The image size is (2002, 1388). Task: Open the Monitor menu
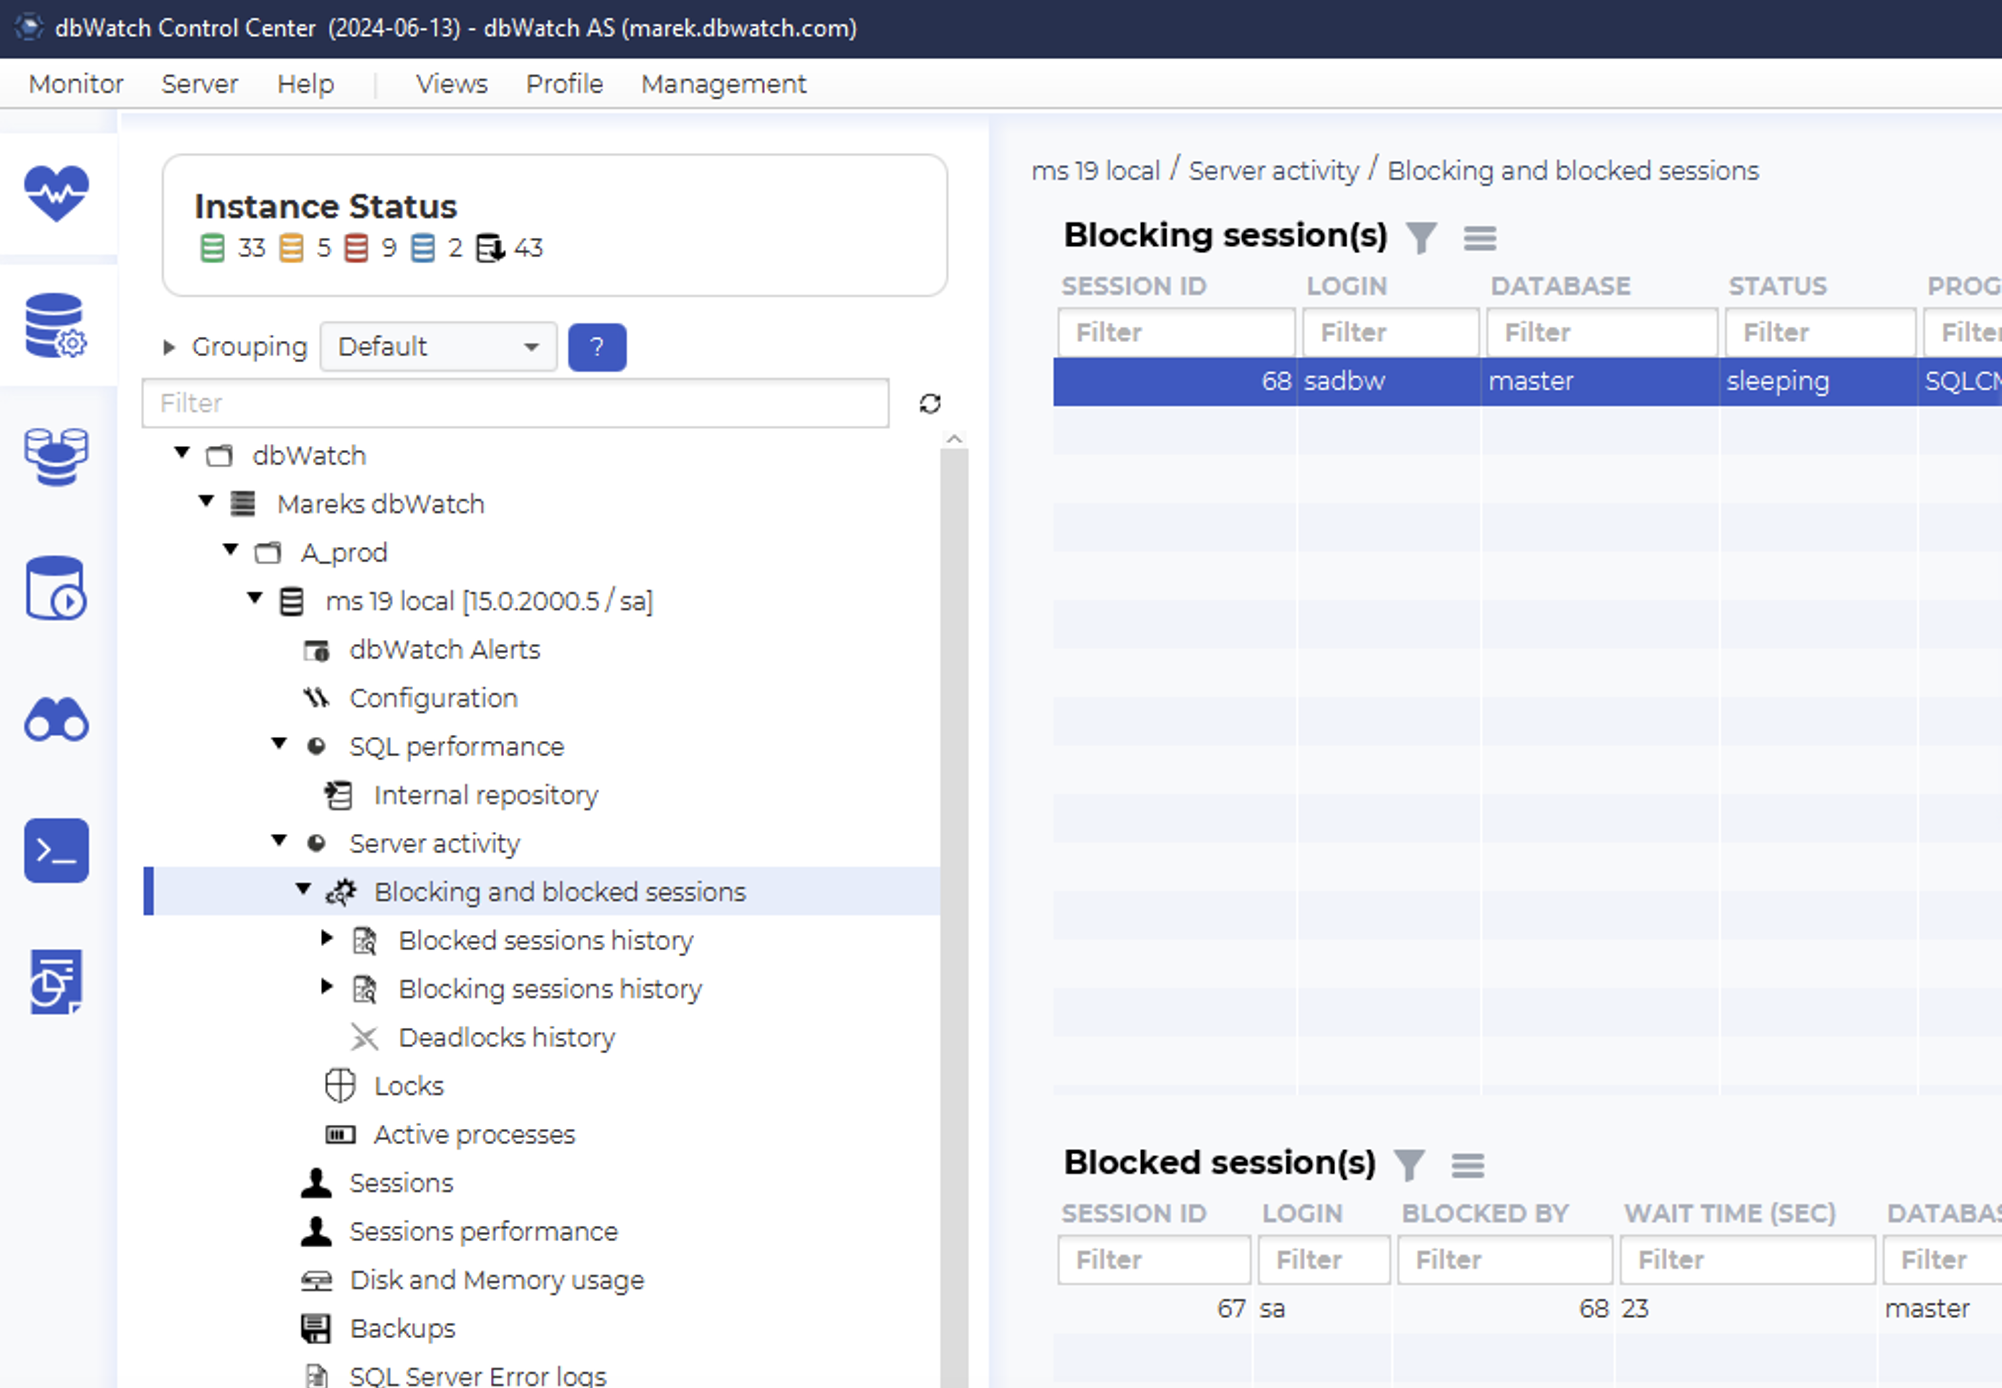point(75,84)
